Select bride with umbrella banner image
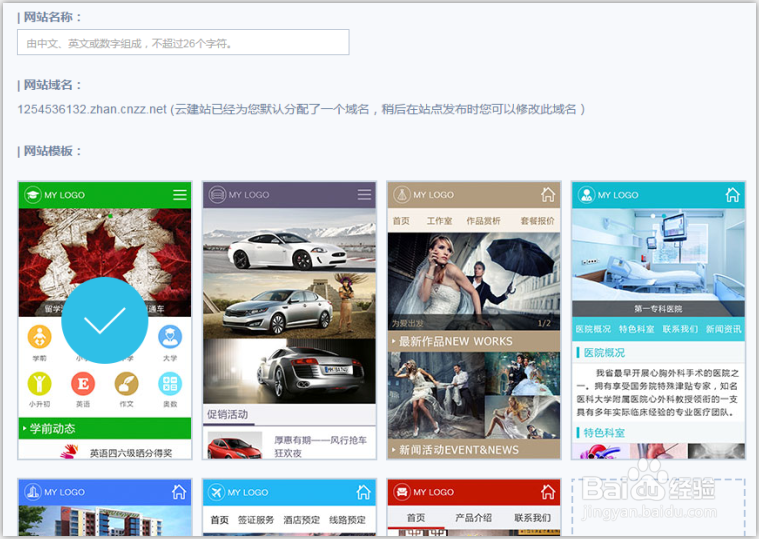The width and height of the screenshot is (759, 539). click(x=474, y=282)
